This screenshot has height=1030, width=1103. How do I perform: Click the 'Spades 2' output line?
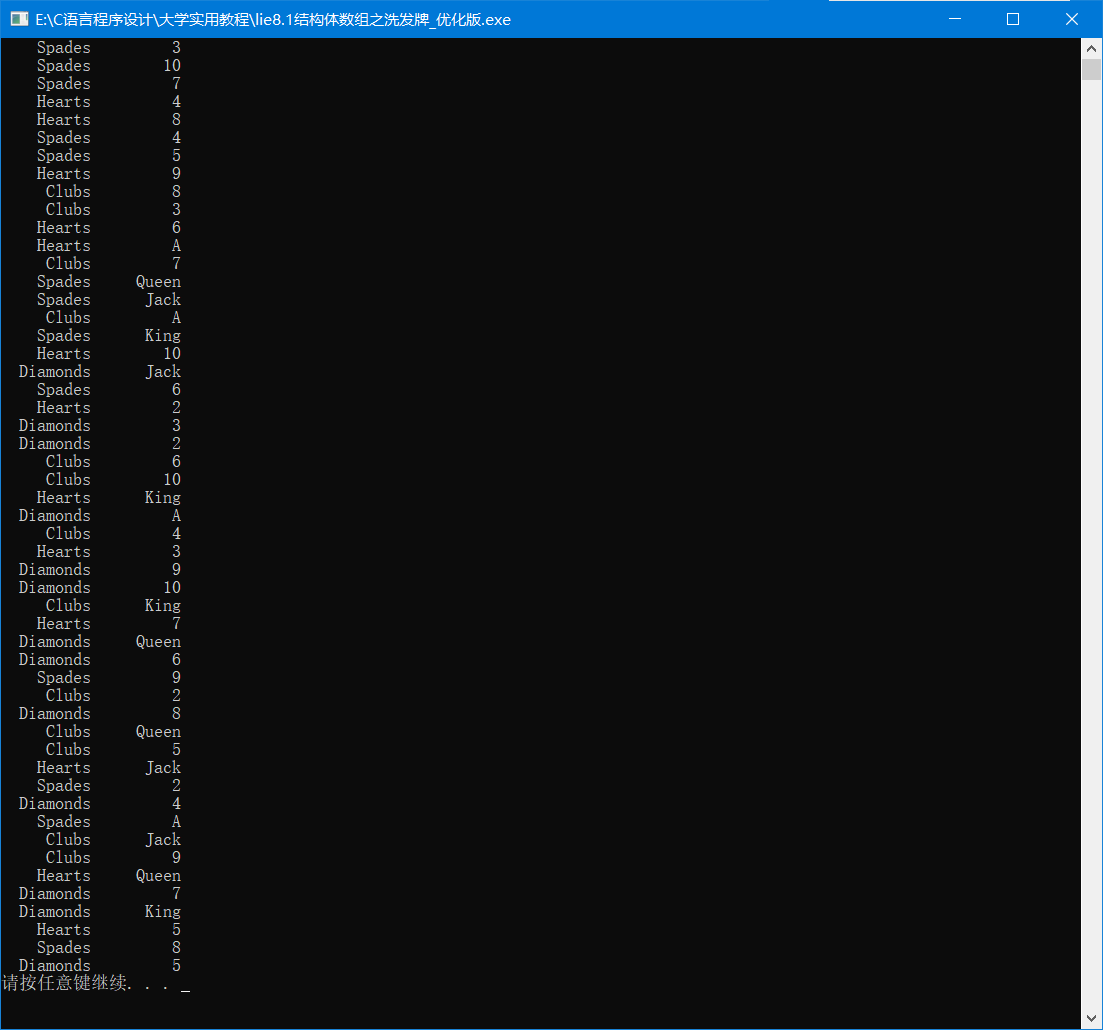[x=108, y=786]
